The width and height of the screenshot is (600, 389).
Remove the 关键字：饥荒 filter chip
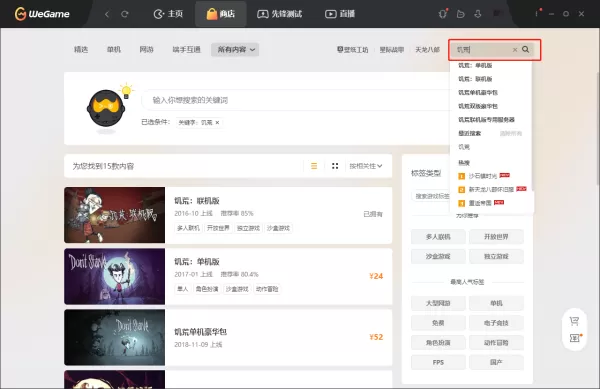[217, 122]
